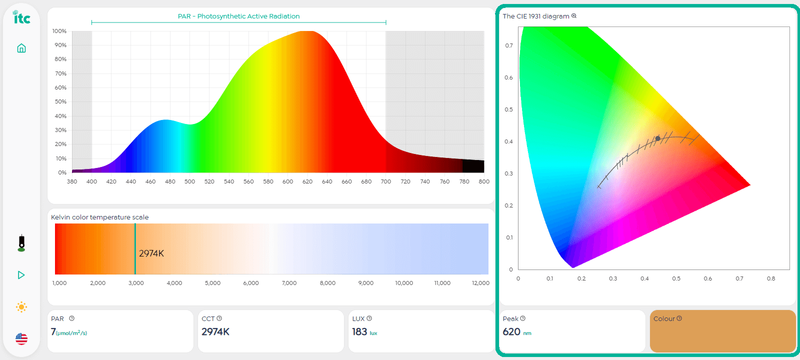This screenshot has height=360, width=800.
Task: Open the Peak info help icon
Action: pos(523,319)
